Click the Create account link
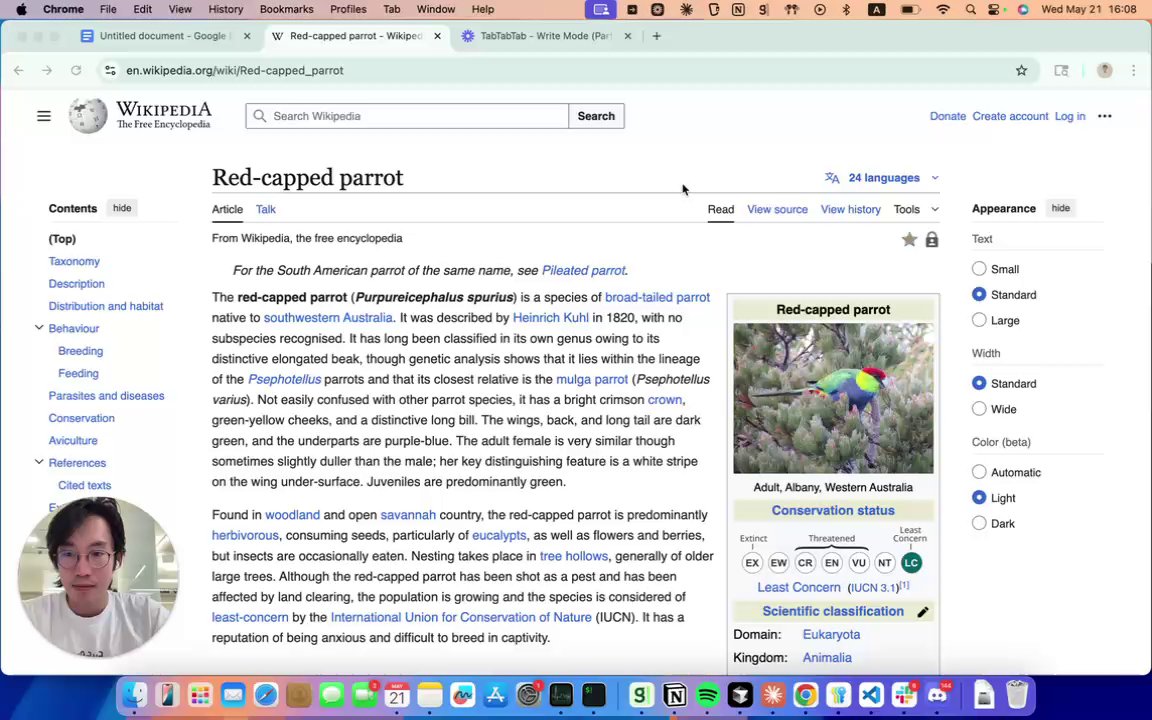 [x=1010, y=116]
